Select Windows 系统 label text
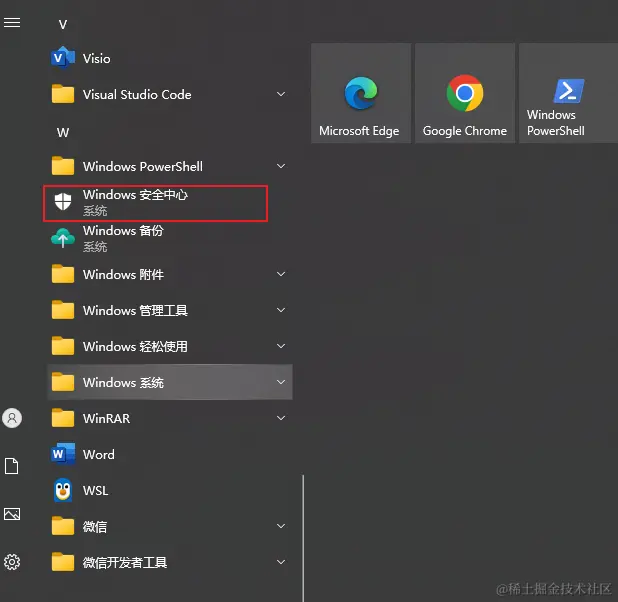Image resolution: width=618 pixels, height=602 pixels. click(123, 382)
